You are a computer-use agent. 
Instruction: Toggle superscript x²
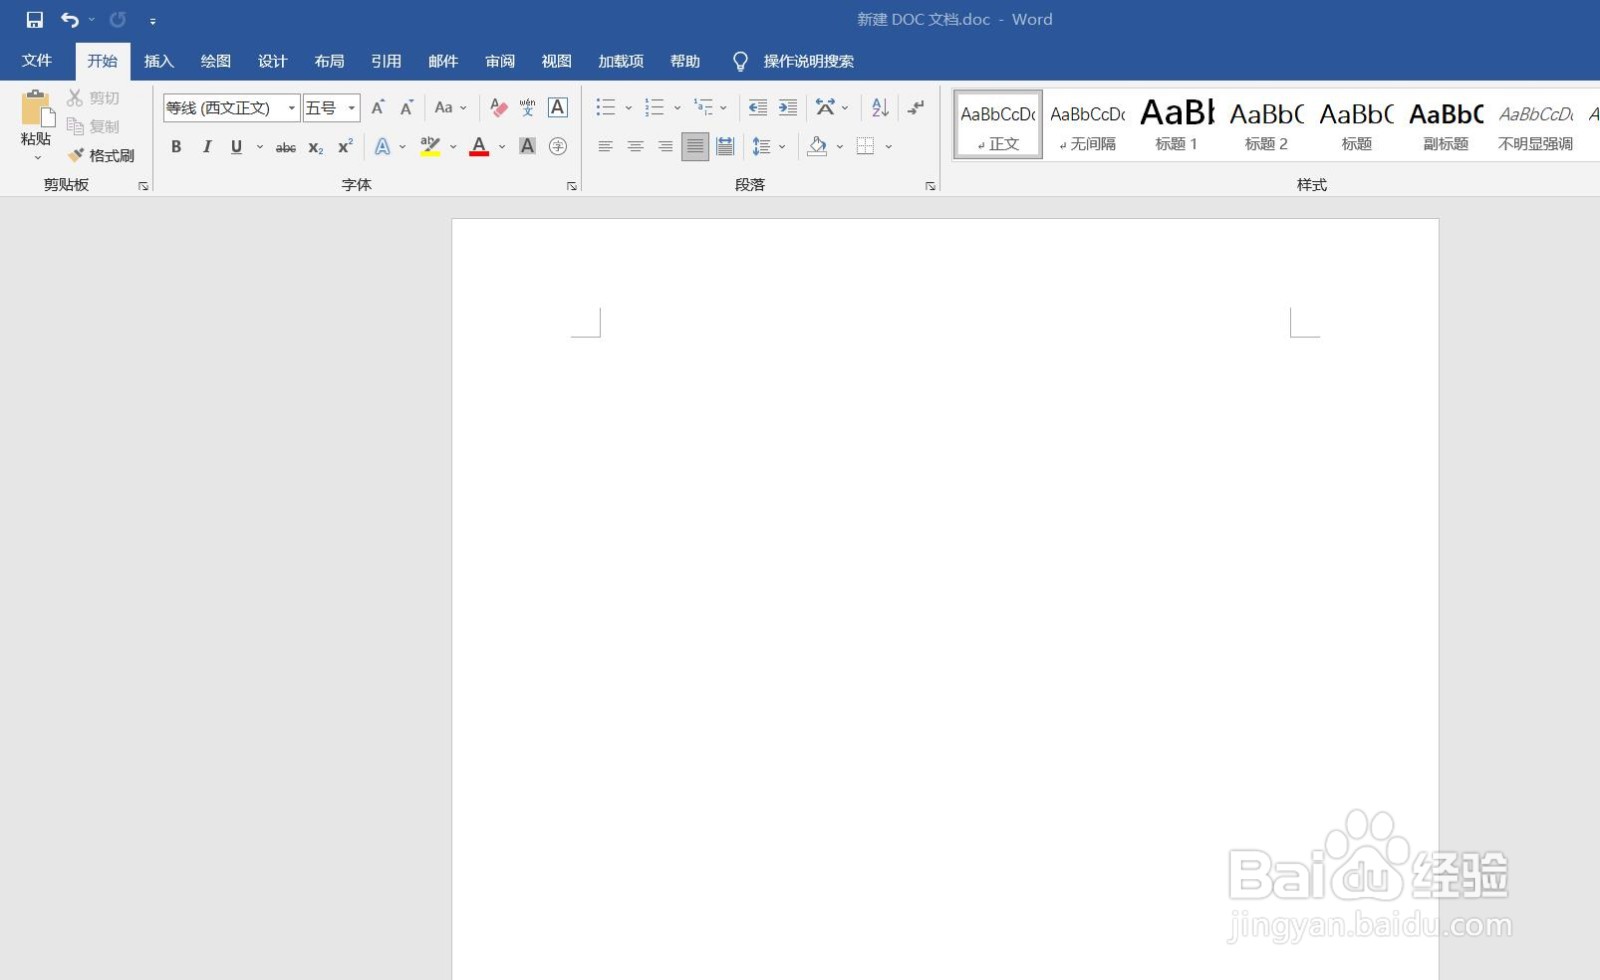click(345, 147)
